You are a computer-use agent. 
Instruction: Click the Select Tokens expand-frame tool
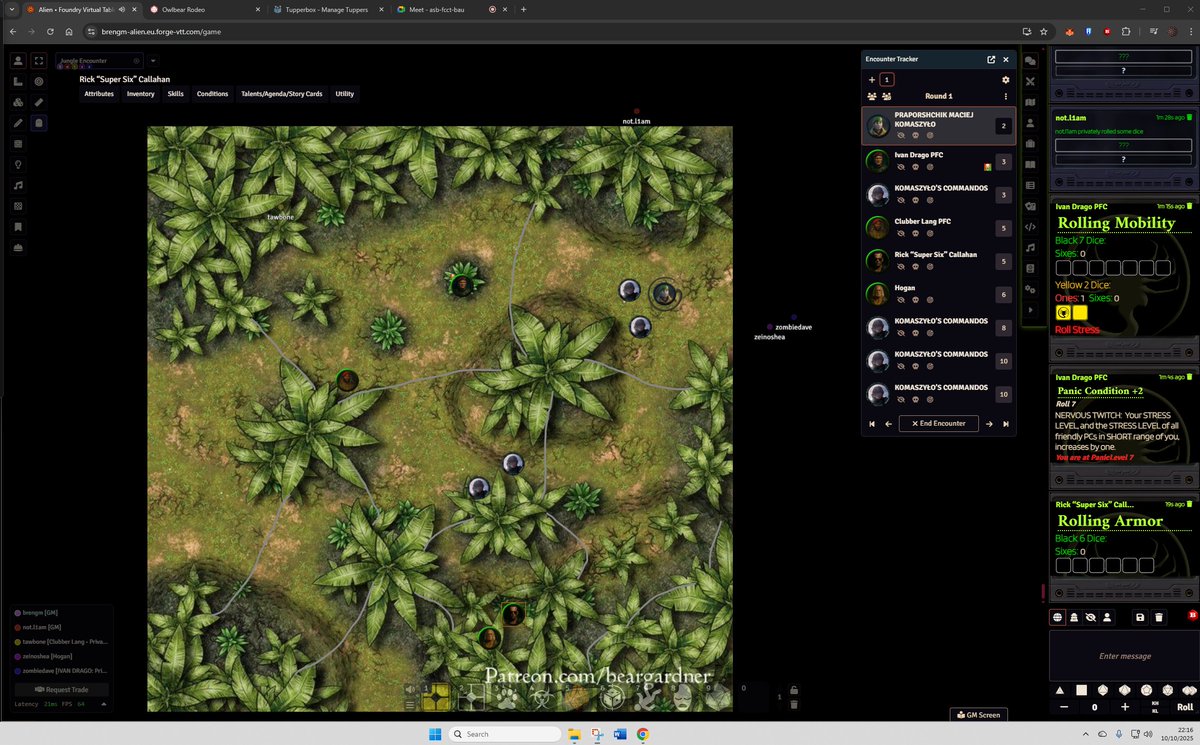pyautogui.click(x=39, y=60)
